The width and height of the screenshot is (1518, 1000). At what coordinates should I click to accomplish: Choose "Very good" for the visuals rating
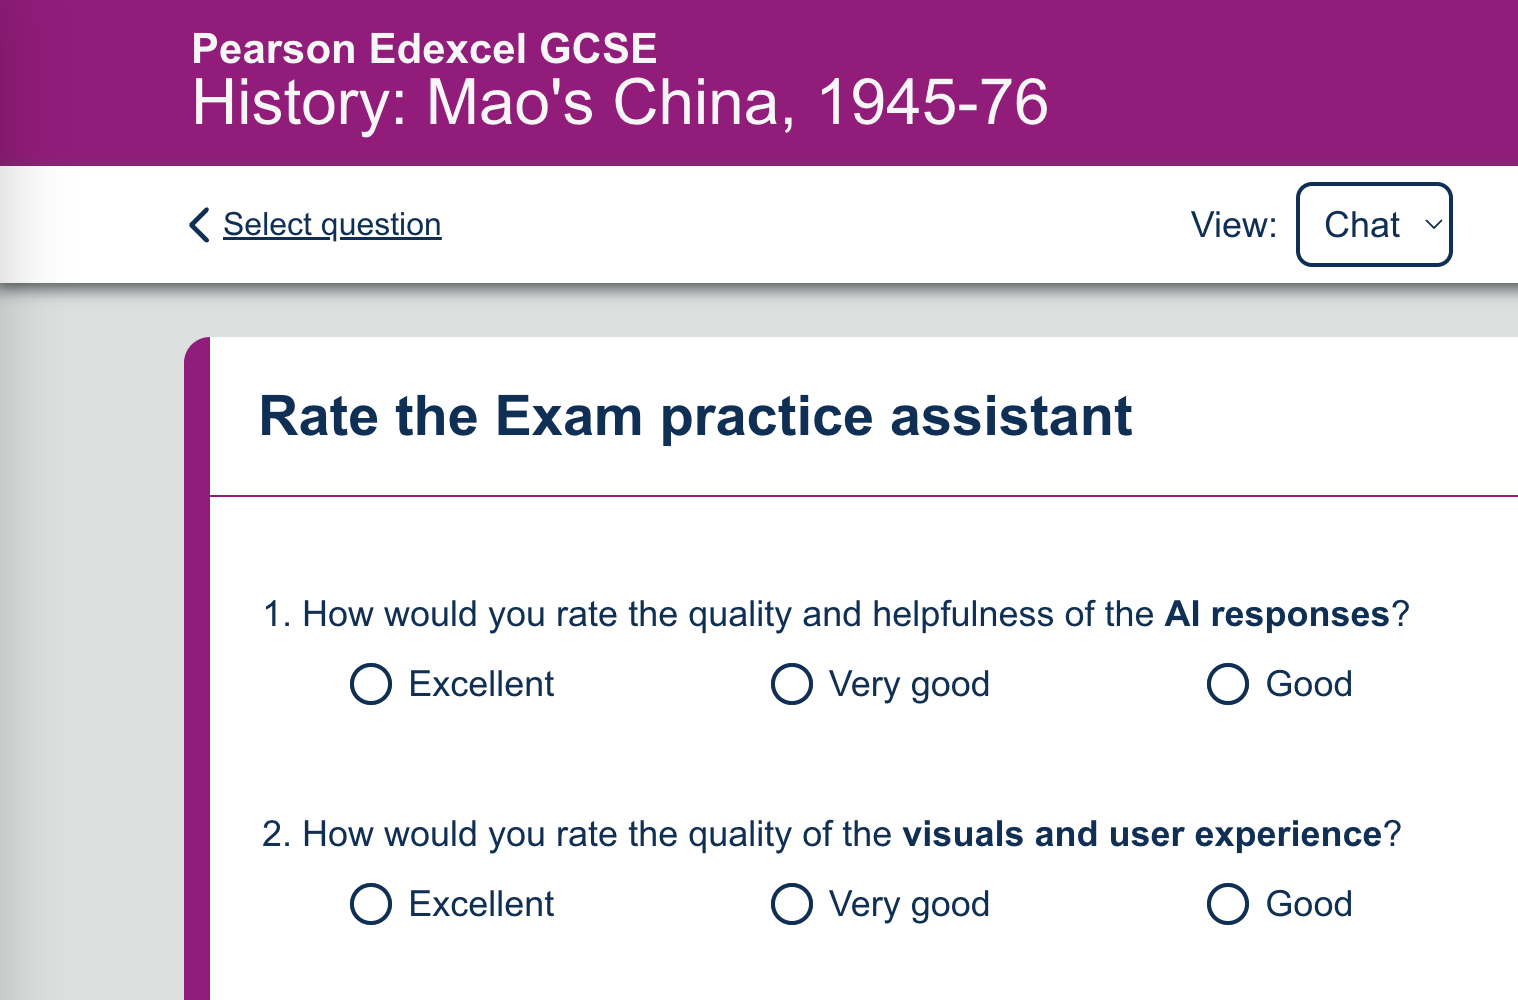click(x=791, y=904)
